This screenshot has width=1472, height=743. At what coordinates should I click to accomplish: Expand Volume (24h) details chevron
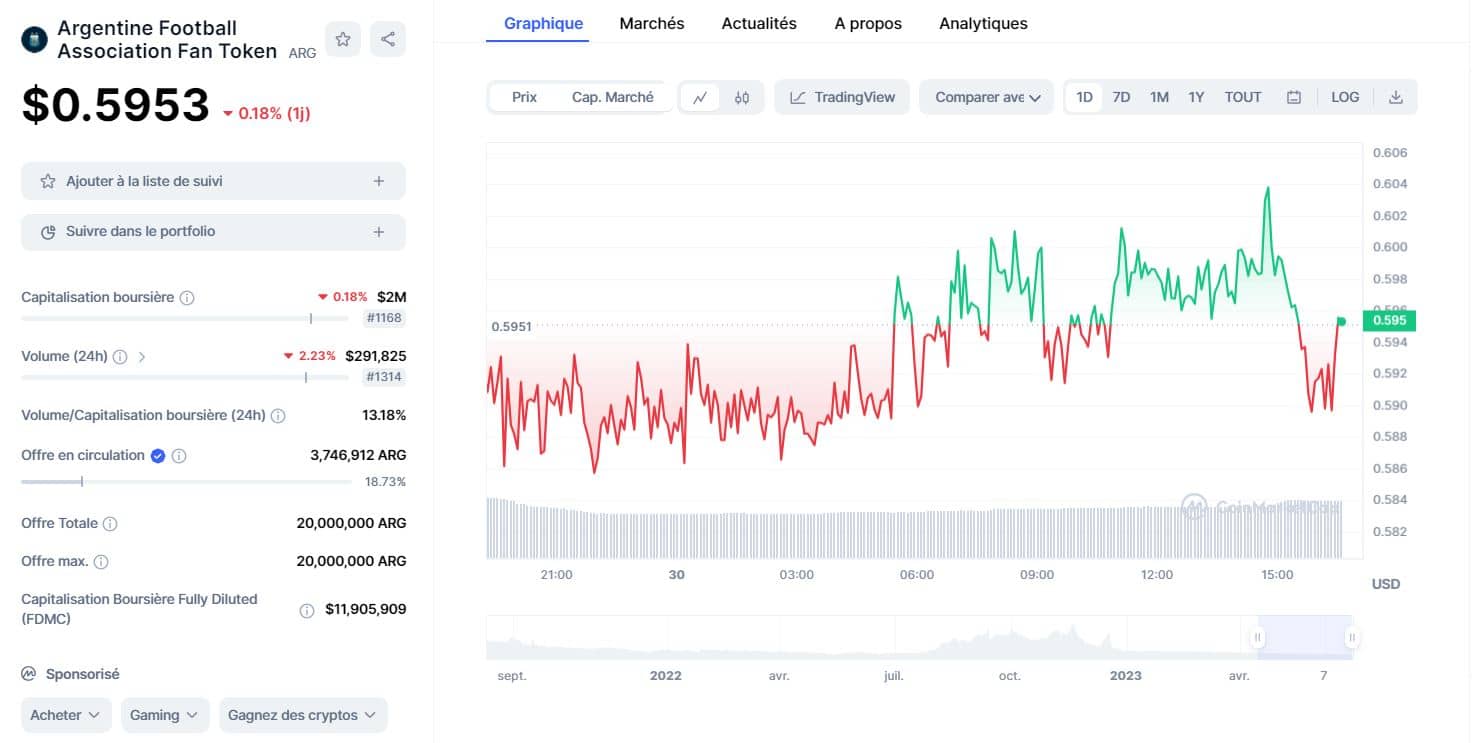[142, 357]
